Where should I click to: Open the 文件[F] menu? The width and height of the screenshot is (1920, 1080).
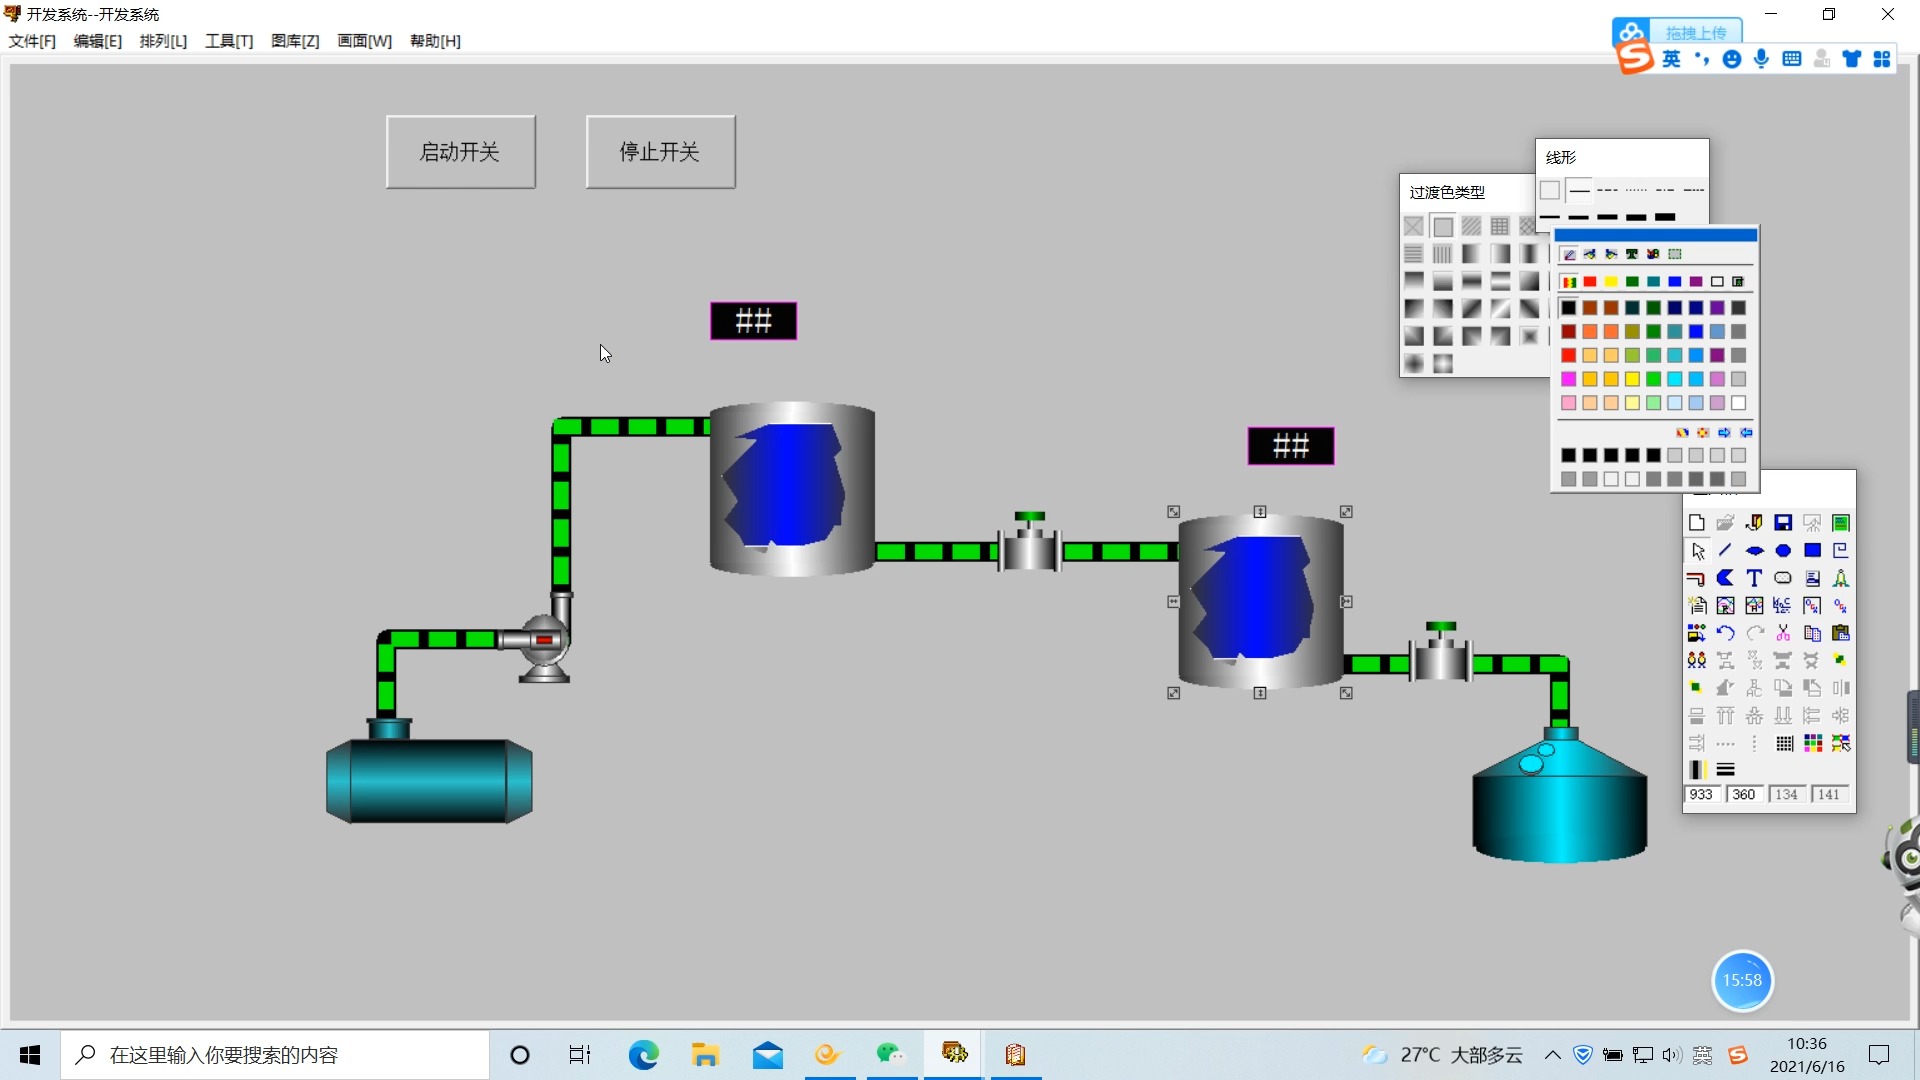click(x=32, y=41)
